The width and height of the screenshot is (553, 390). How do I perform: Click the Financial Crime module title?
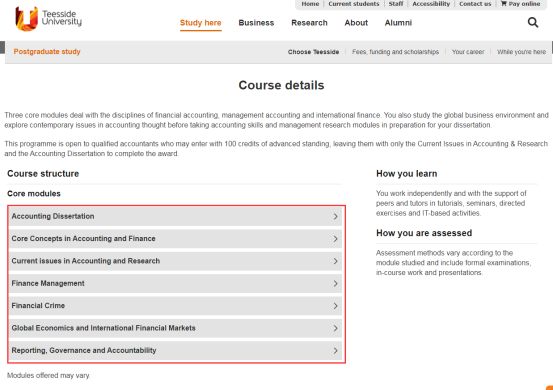(x=38, y=306)
